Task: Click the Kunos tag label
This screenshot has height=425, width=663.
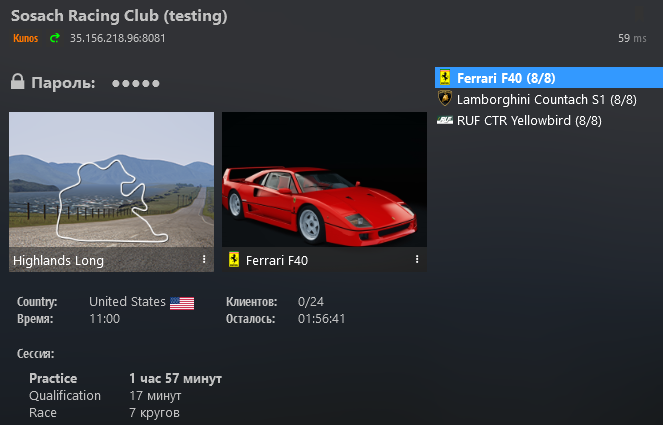Action: tap(25, 38)
